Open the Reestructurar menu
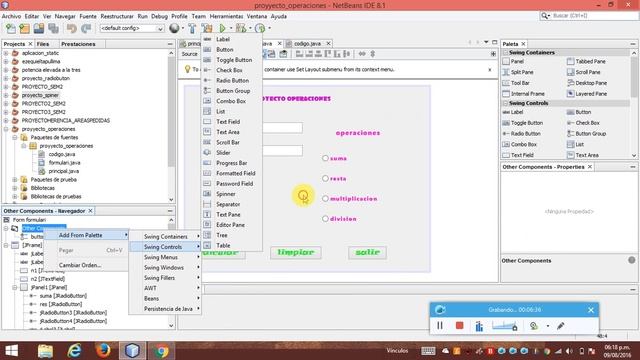 pyautogui.click(x=117, y=16)
